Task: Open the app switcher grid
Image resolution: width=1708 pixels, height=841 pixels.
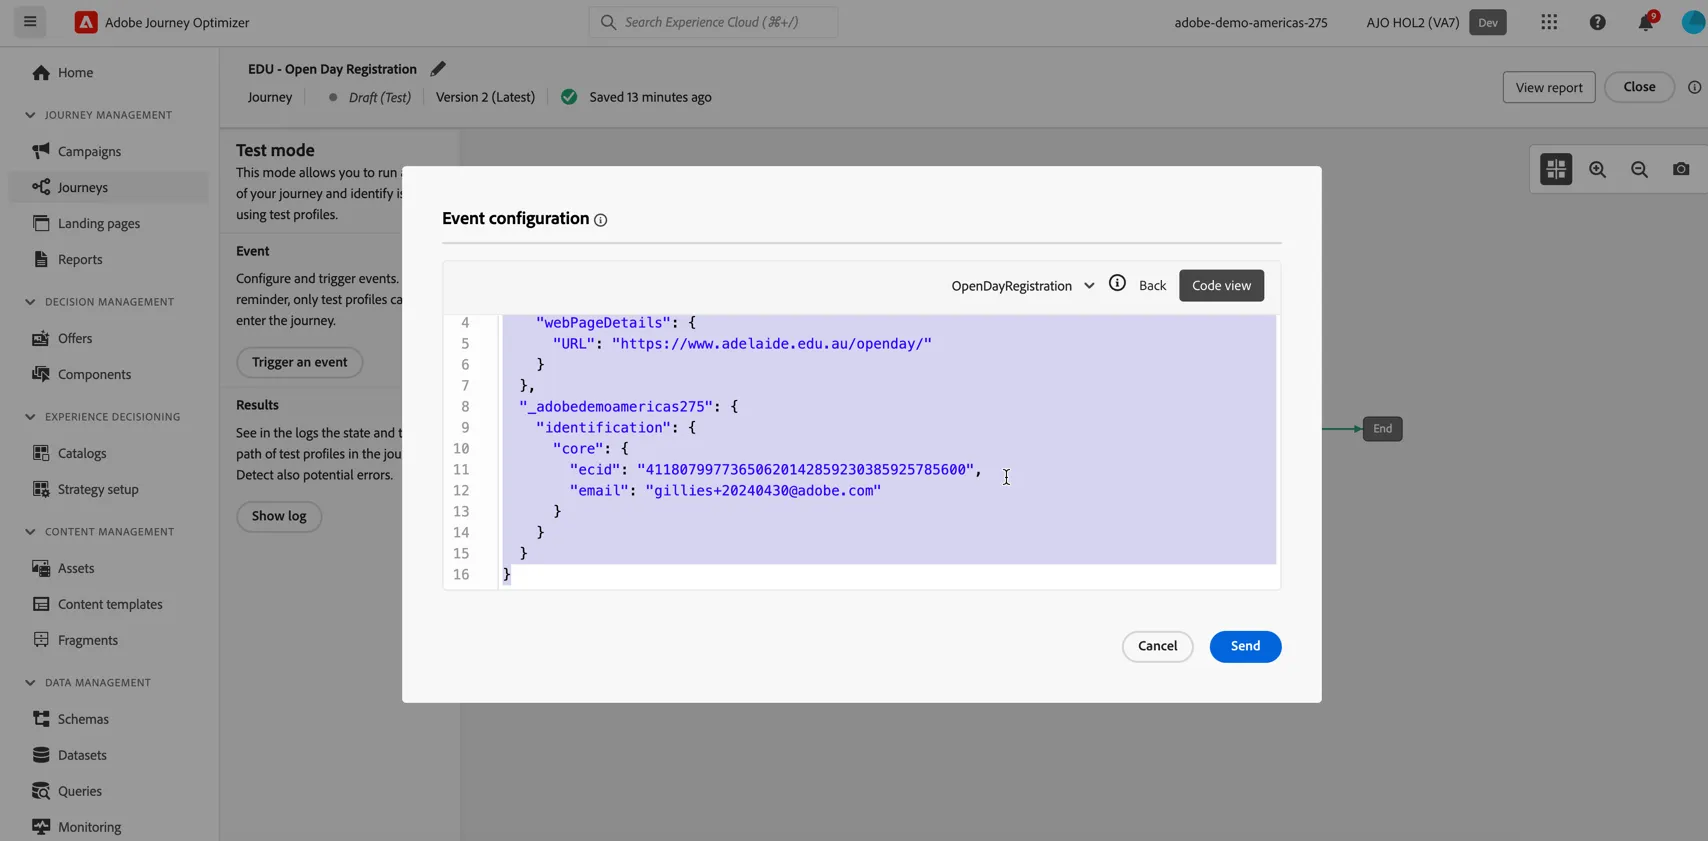Action: (1549, 22)
